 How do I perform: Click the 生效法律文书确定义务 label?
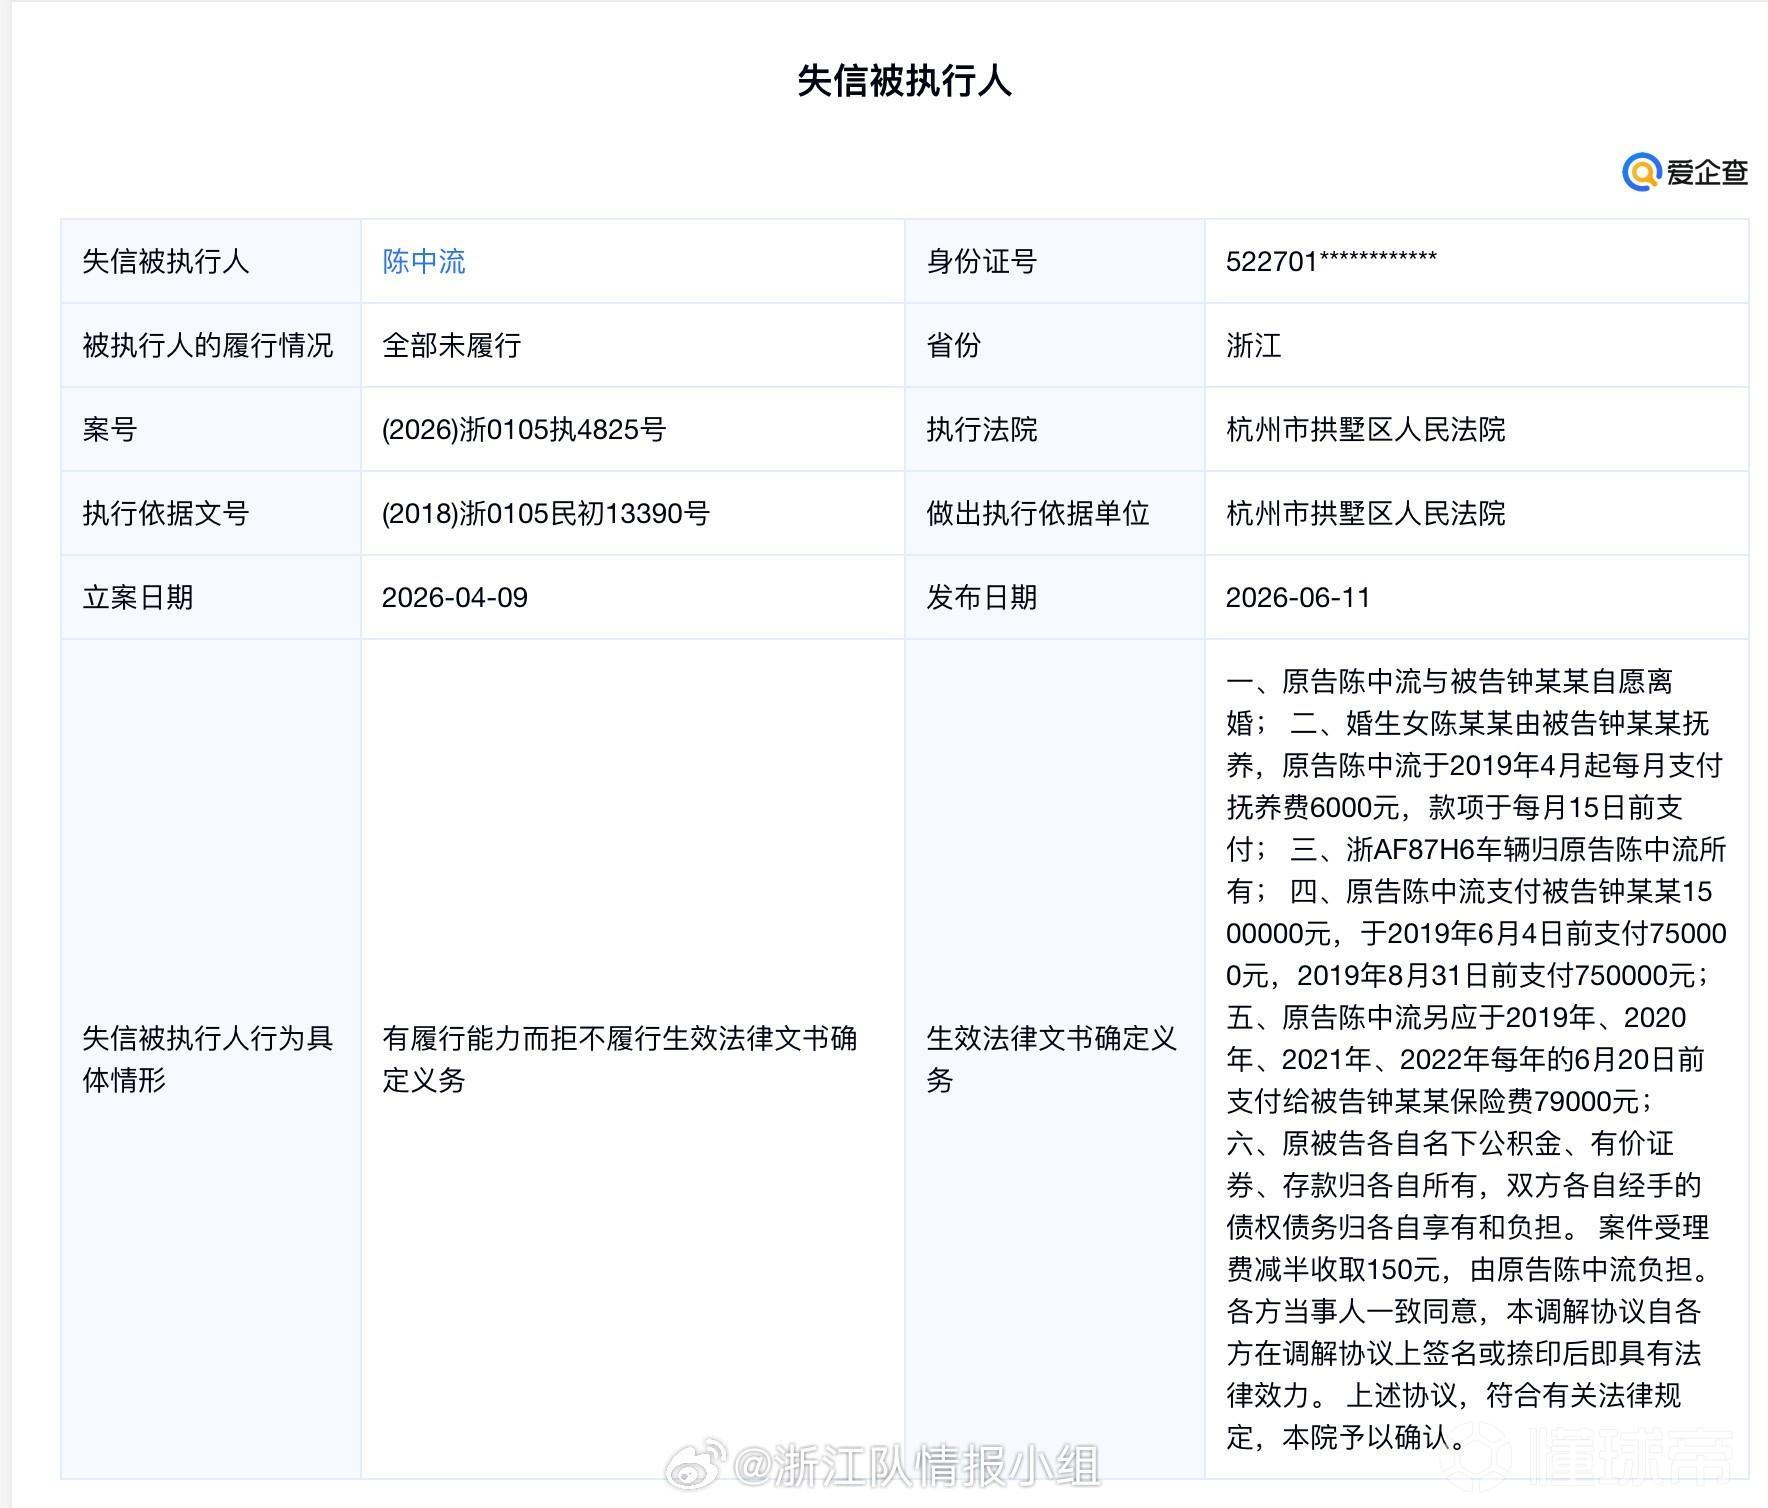pos(1052,1059)
